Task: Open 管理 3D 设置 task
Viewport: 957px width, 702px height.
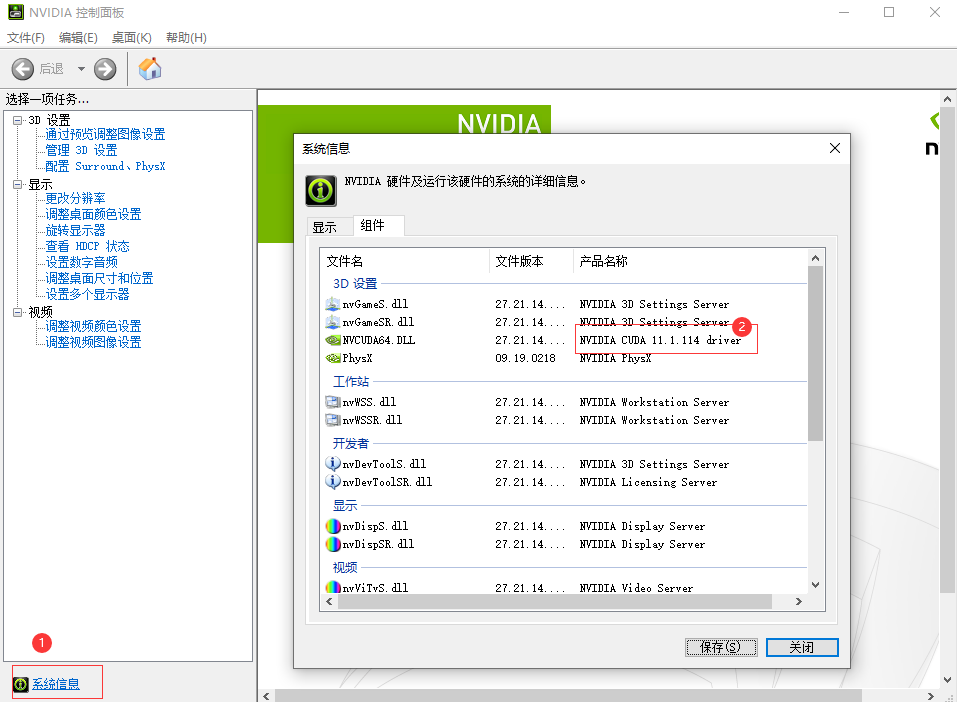Action: (x=81, y=150)
